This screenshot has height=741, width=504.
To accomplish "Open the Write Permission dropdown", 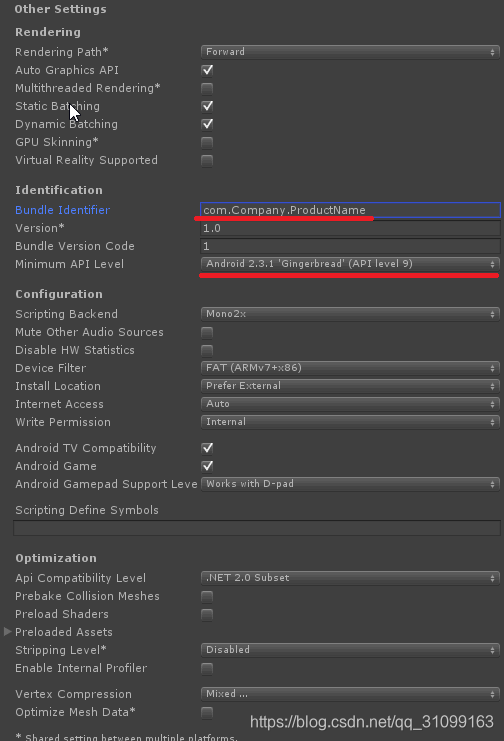I will point(350,422).
